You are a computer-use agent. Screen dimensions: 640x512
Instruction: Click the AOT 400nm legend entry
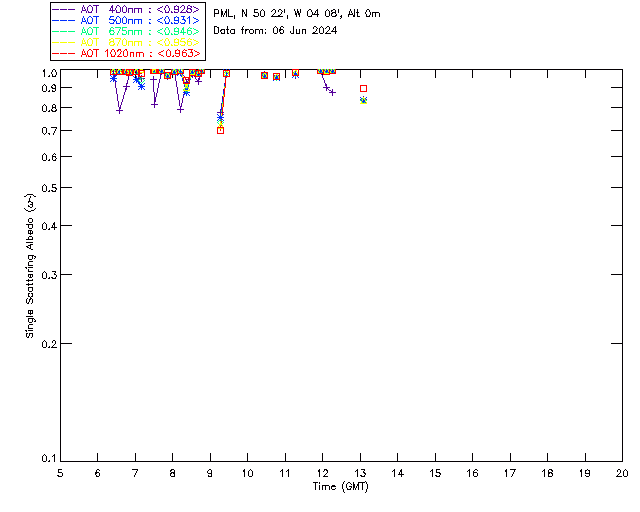point(127,9)
